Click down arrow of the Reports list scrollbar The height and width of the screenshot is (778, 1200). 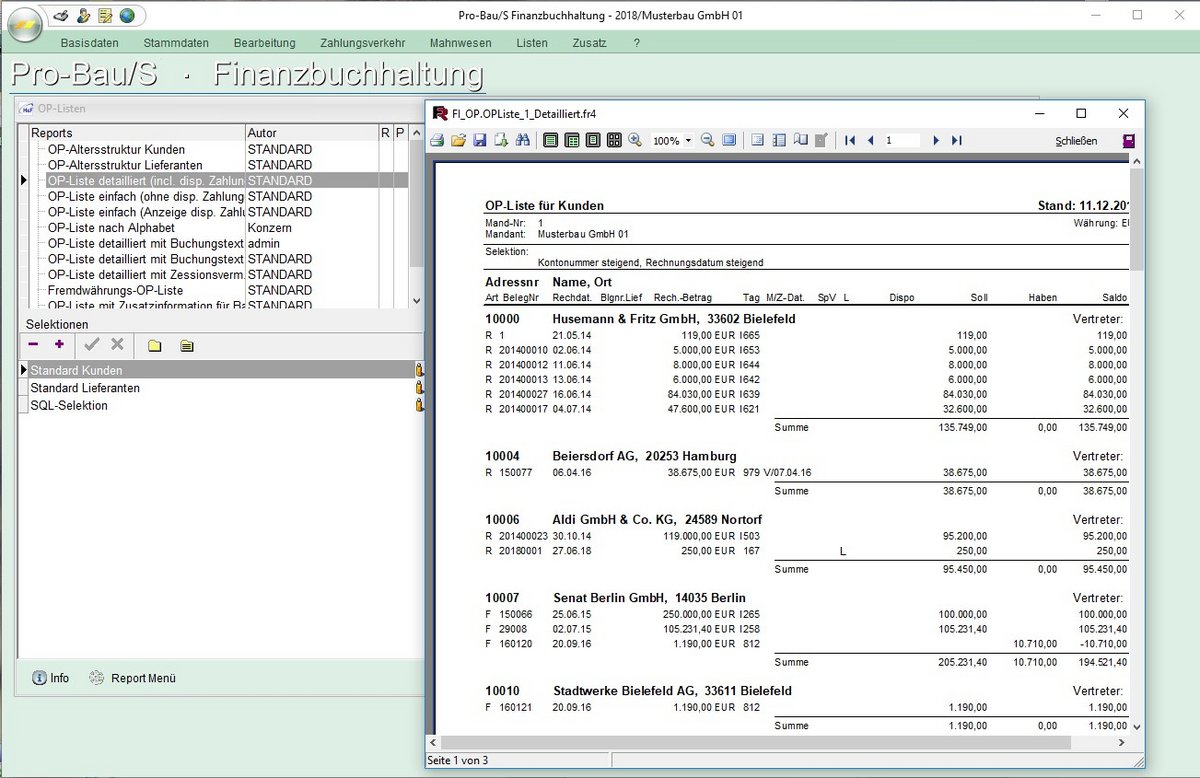[x=416, y=300]
